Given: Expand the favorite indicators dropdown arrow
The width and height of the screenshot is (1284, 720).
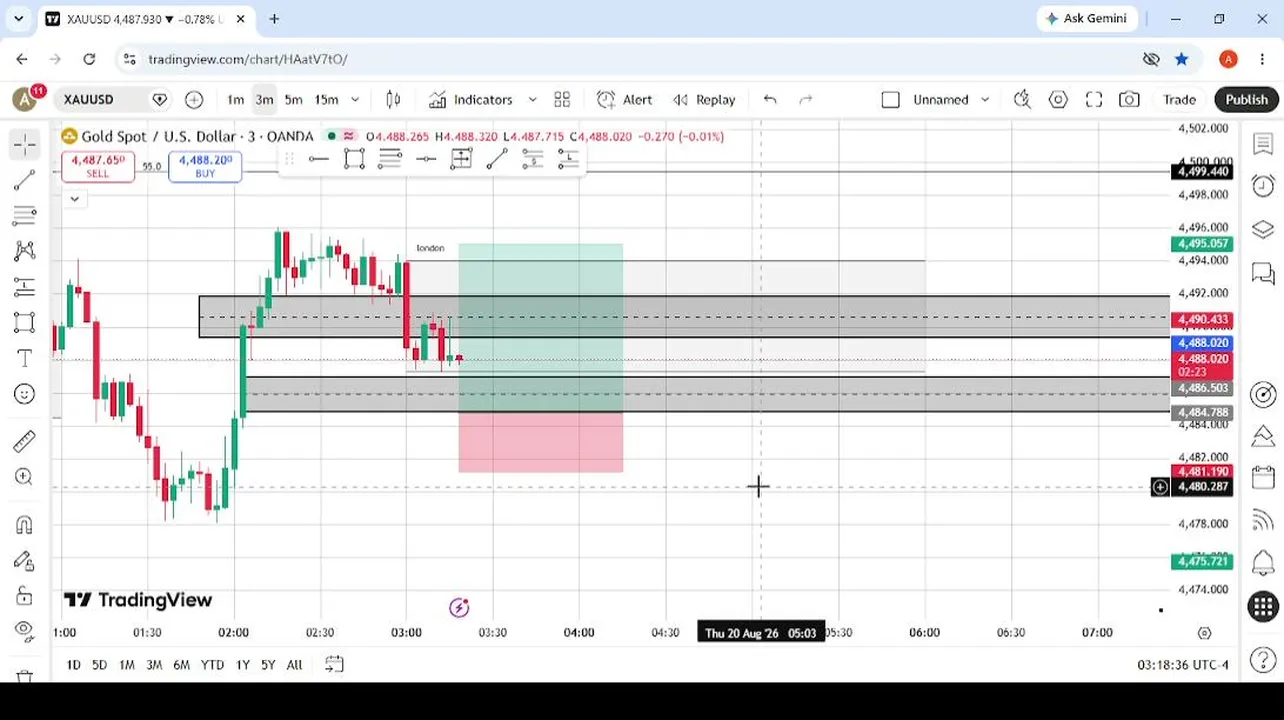Looking at the screenshot, I should click(532, 99).
